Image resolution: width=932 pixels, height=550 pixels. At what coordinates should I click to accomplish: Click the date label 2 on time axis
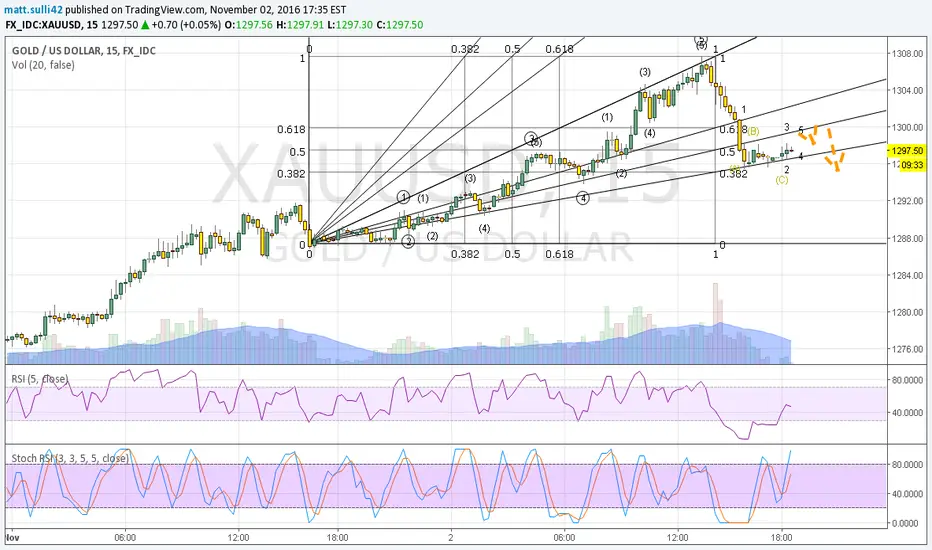[451, 538]
